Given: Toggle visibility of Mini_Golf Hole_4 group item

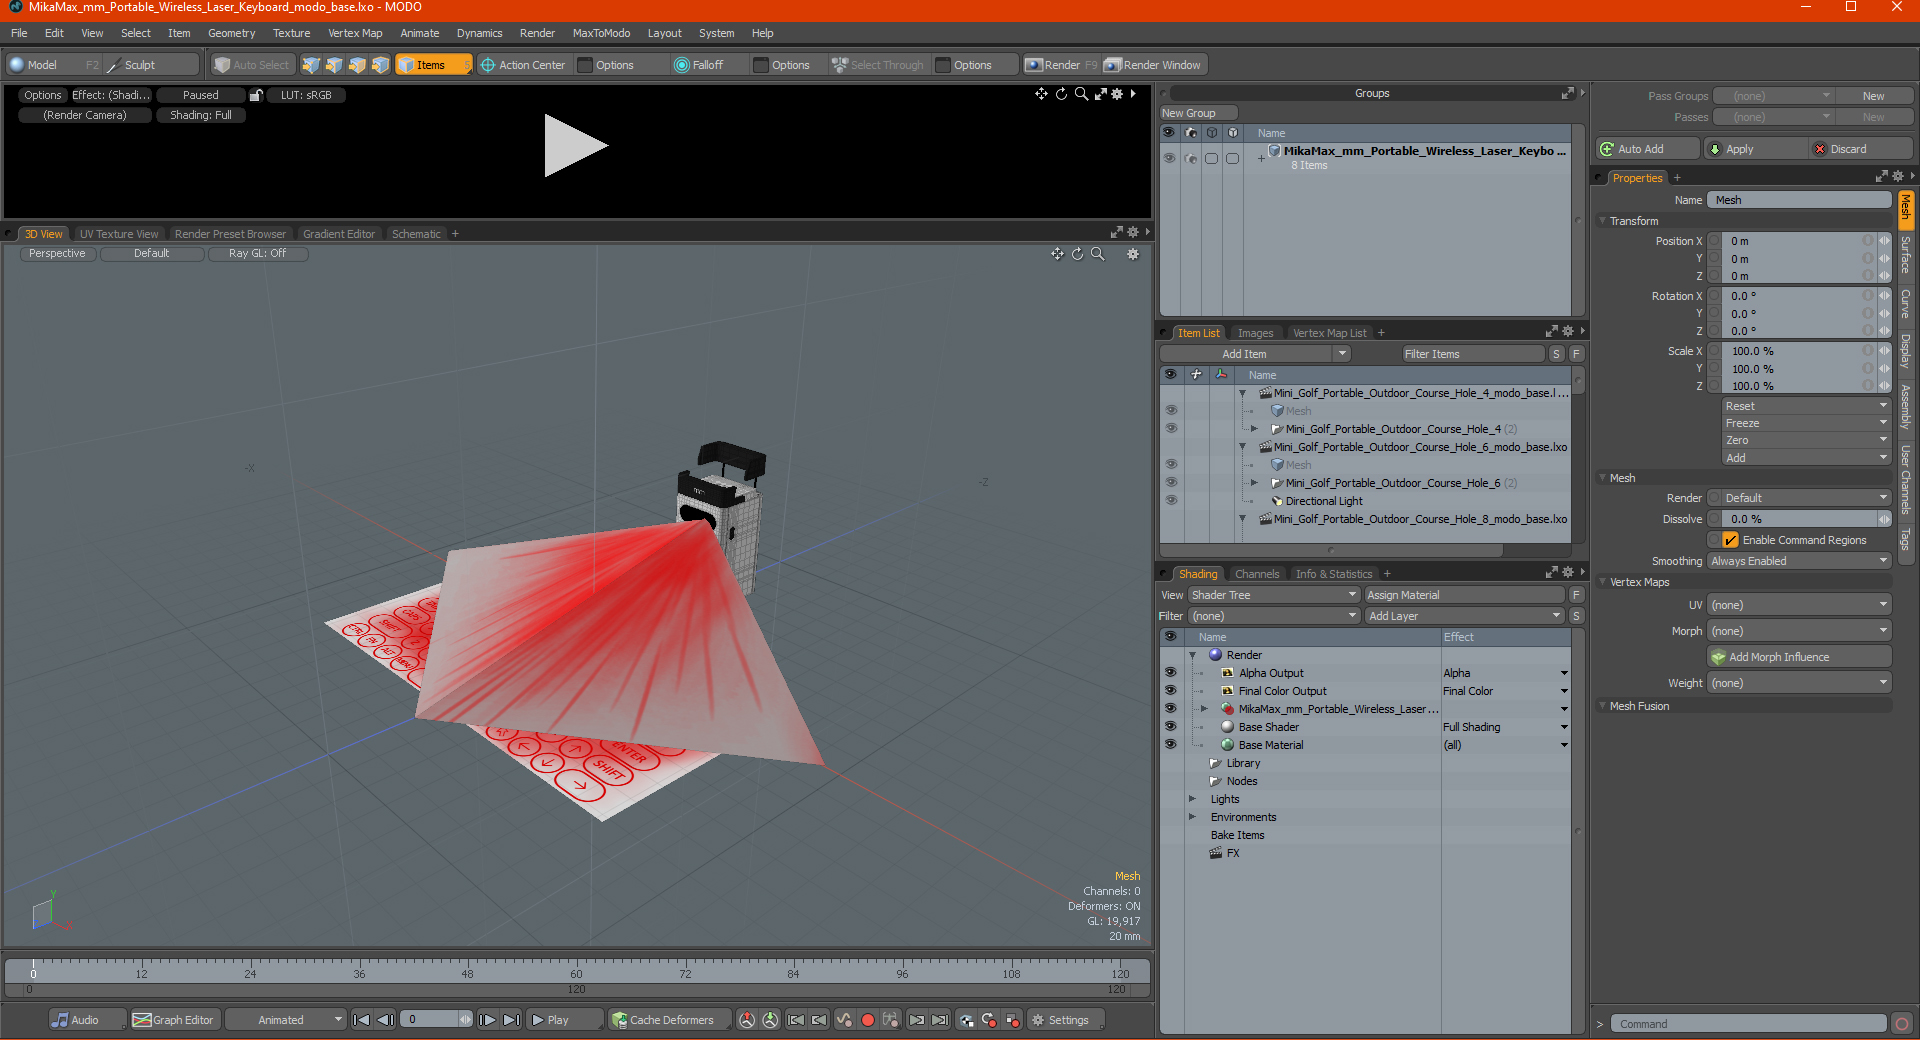Looking at the screenshot, I should pyautogui.click(x=1170, y=429).
